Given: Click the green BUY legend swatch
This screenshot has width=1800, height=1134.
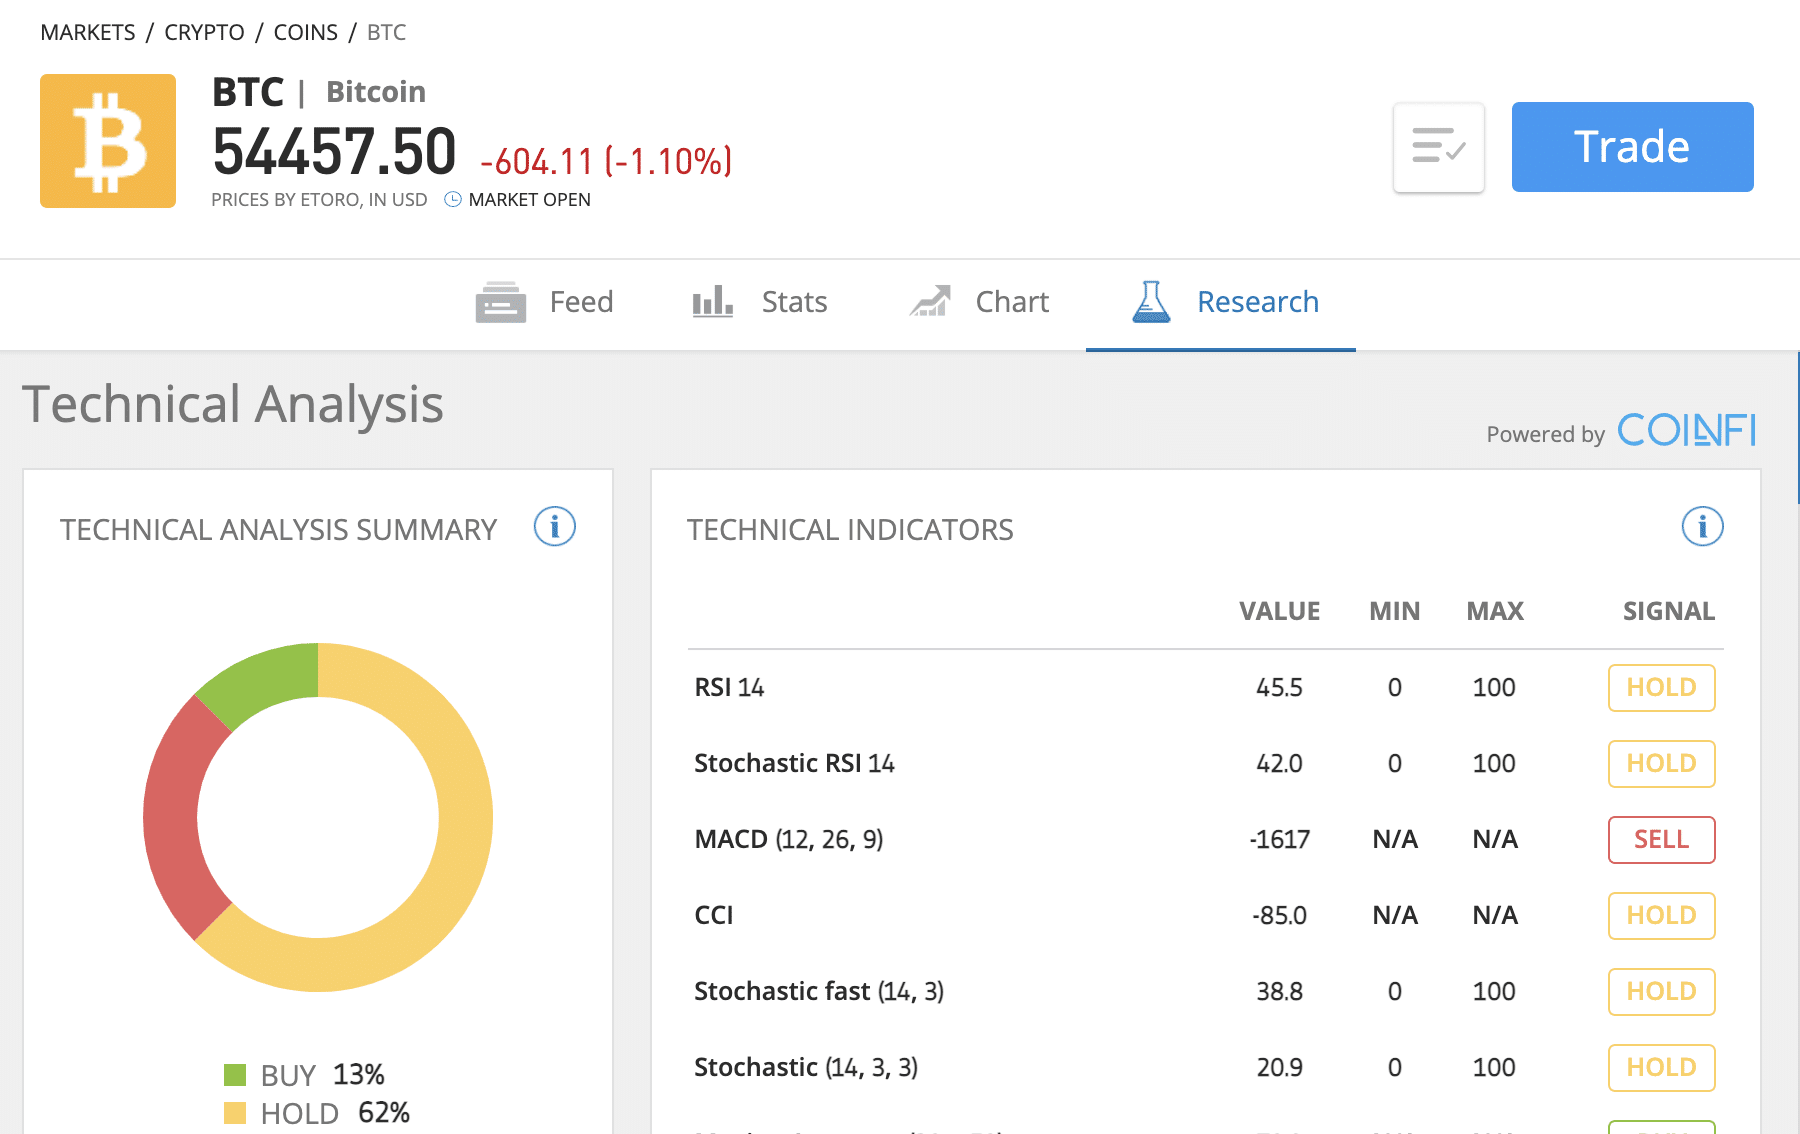Looking at the screenshot, I should tap(235, 1075).
